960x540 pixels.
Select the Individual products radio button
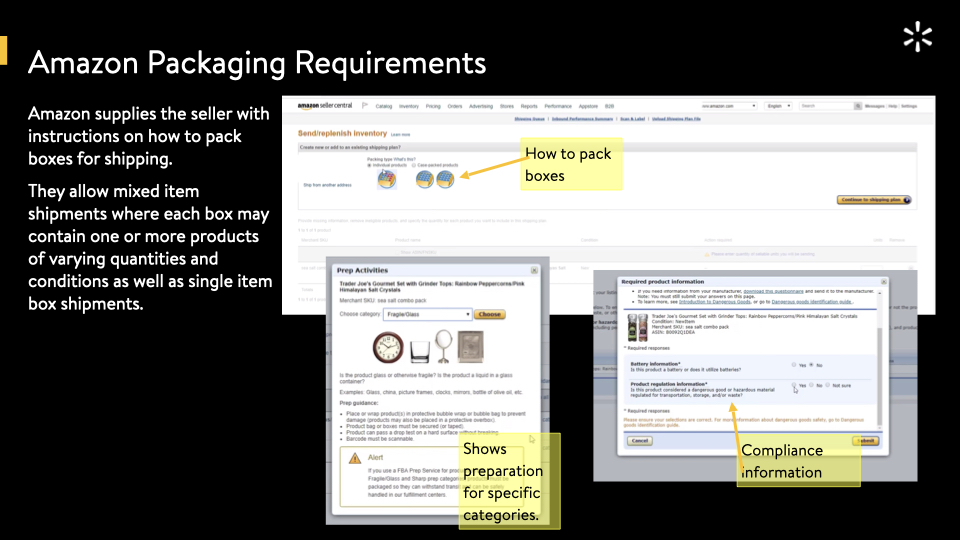point(369,165)
